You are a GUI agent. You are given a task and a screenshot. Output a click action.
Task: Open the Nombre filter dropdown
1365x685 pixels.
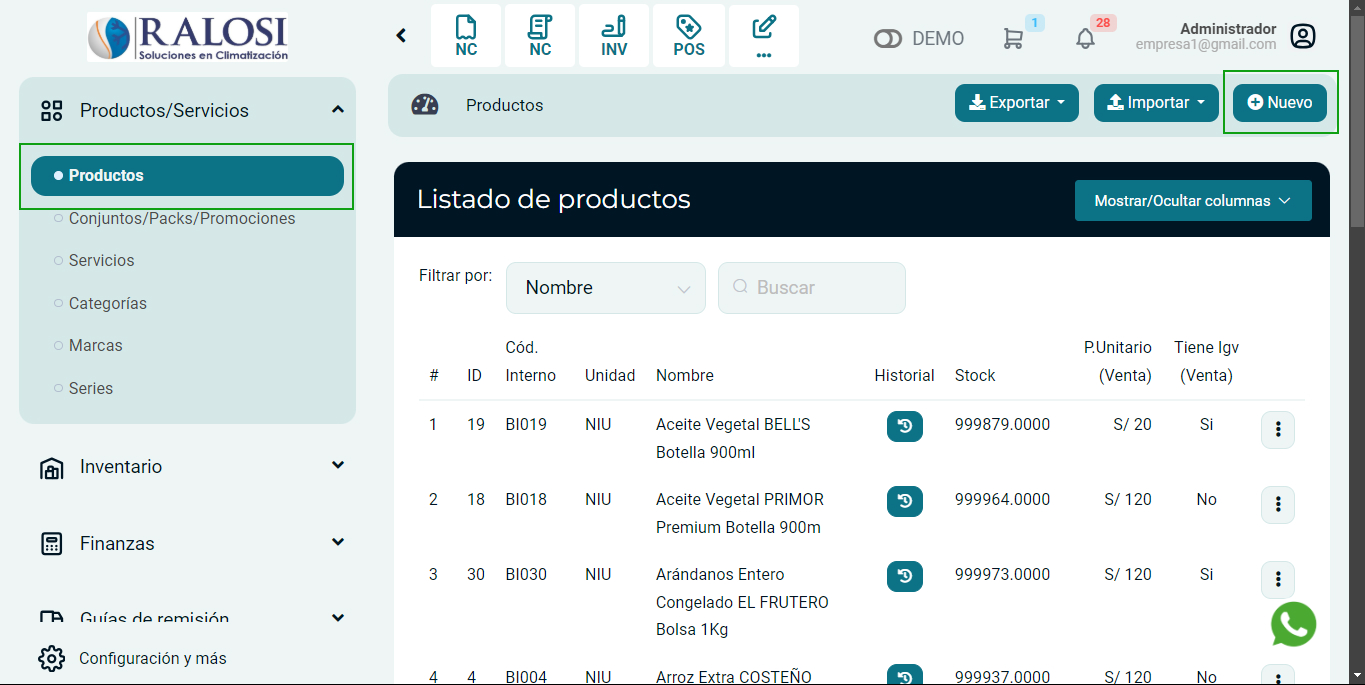pyautogui.click(x=605, y=288)
